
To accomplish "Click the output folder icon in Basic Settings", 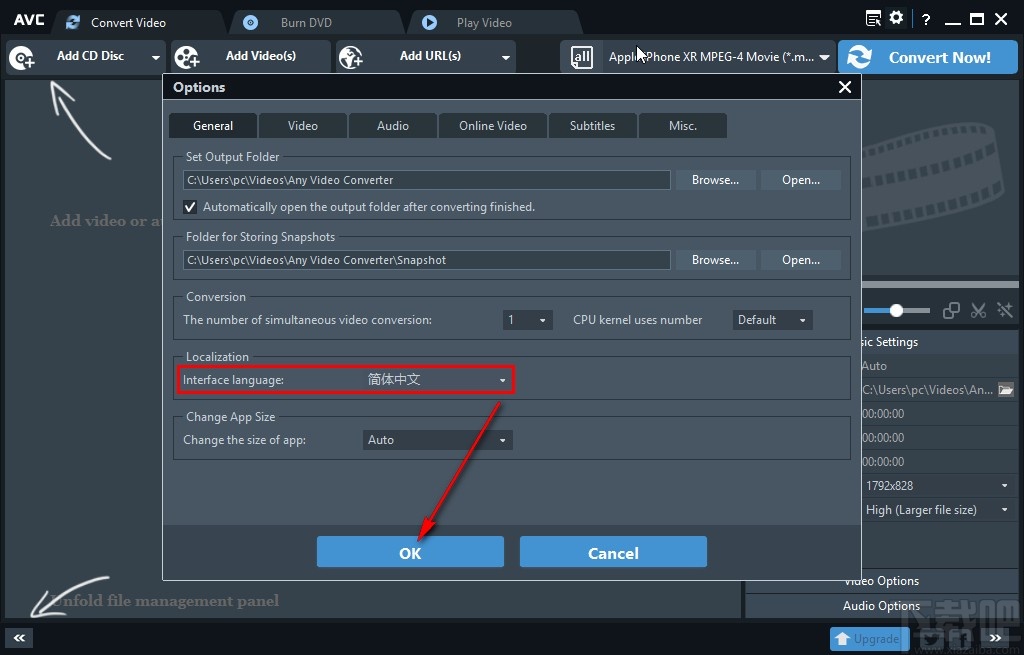I will (1006, 390).
